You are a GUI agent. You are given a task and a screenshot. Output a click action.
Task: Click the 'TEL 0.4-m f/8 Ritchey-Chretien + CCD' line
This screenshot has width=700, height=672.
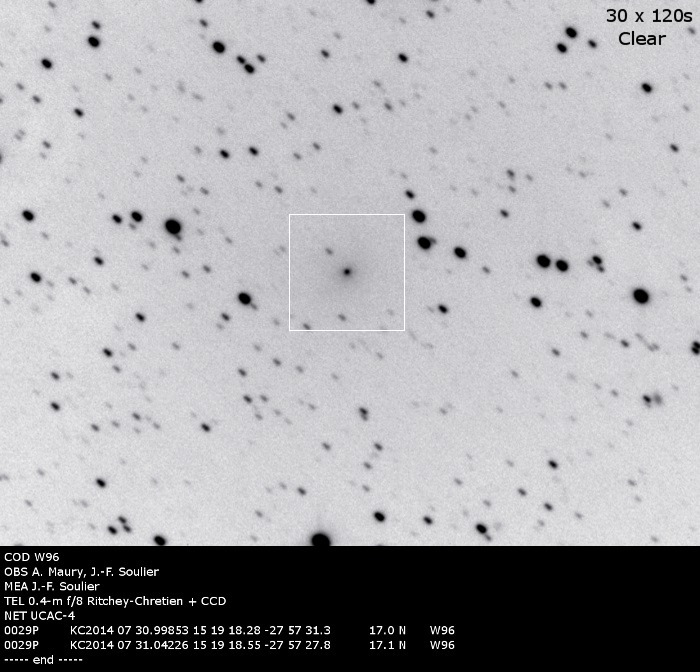[x=115, y=601]
